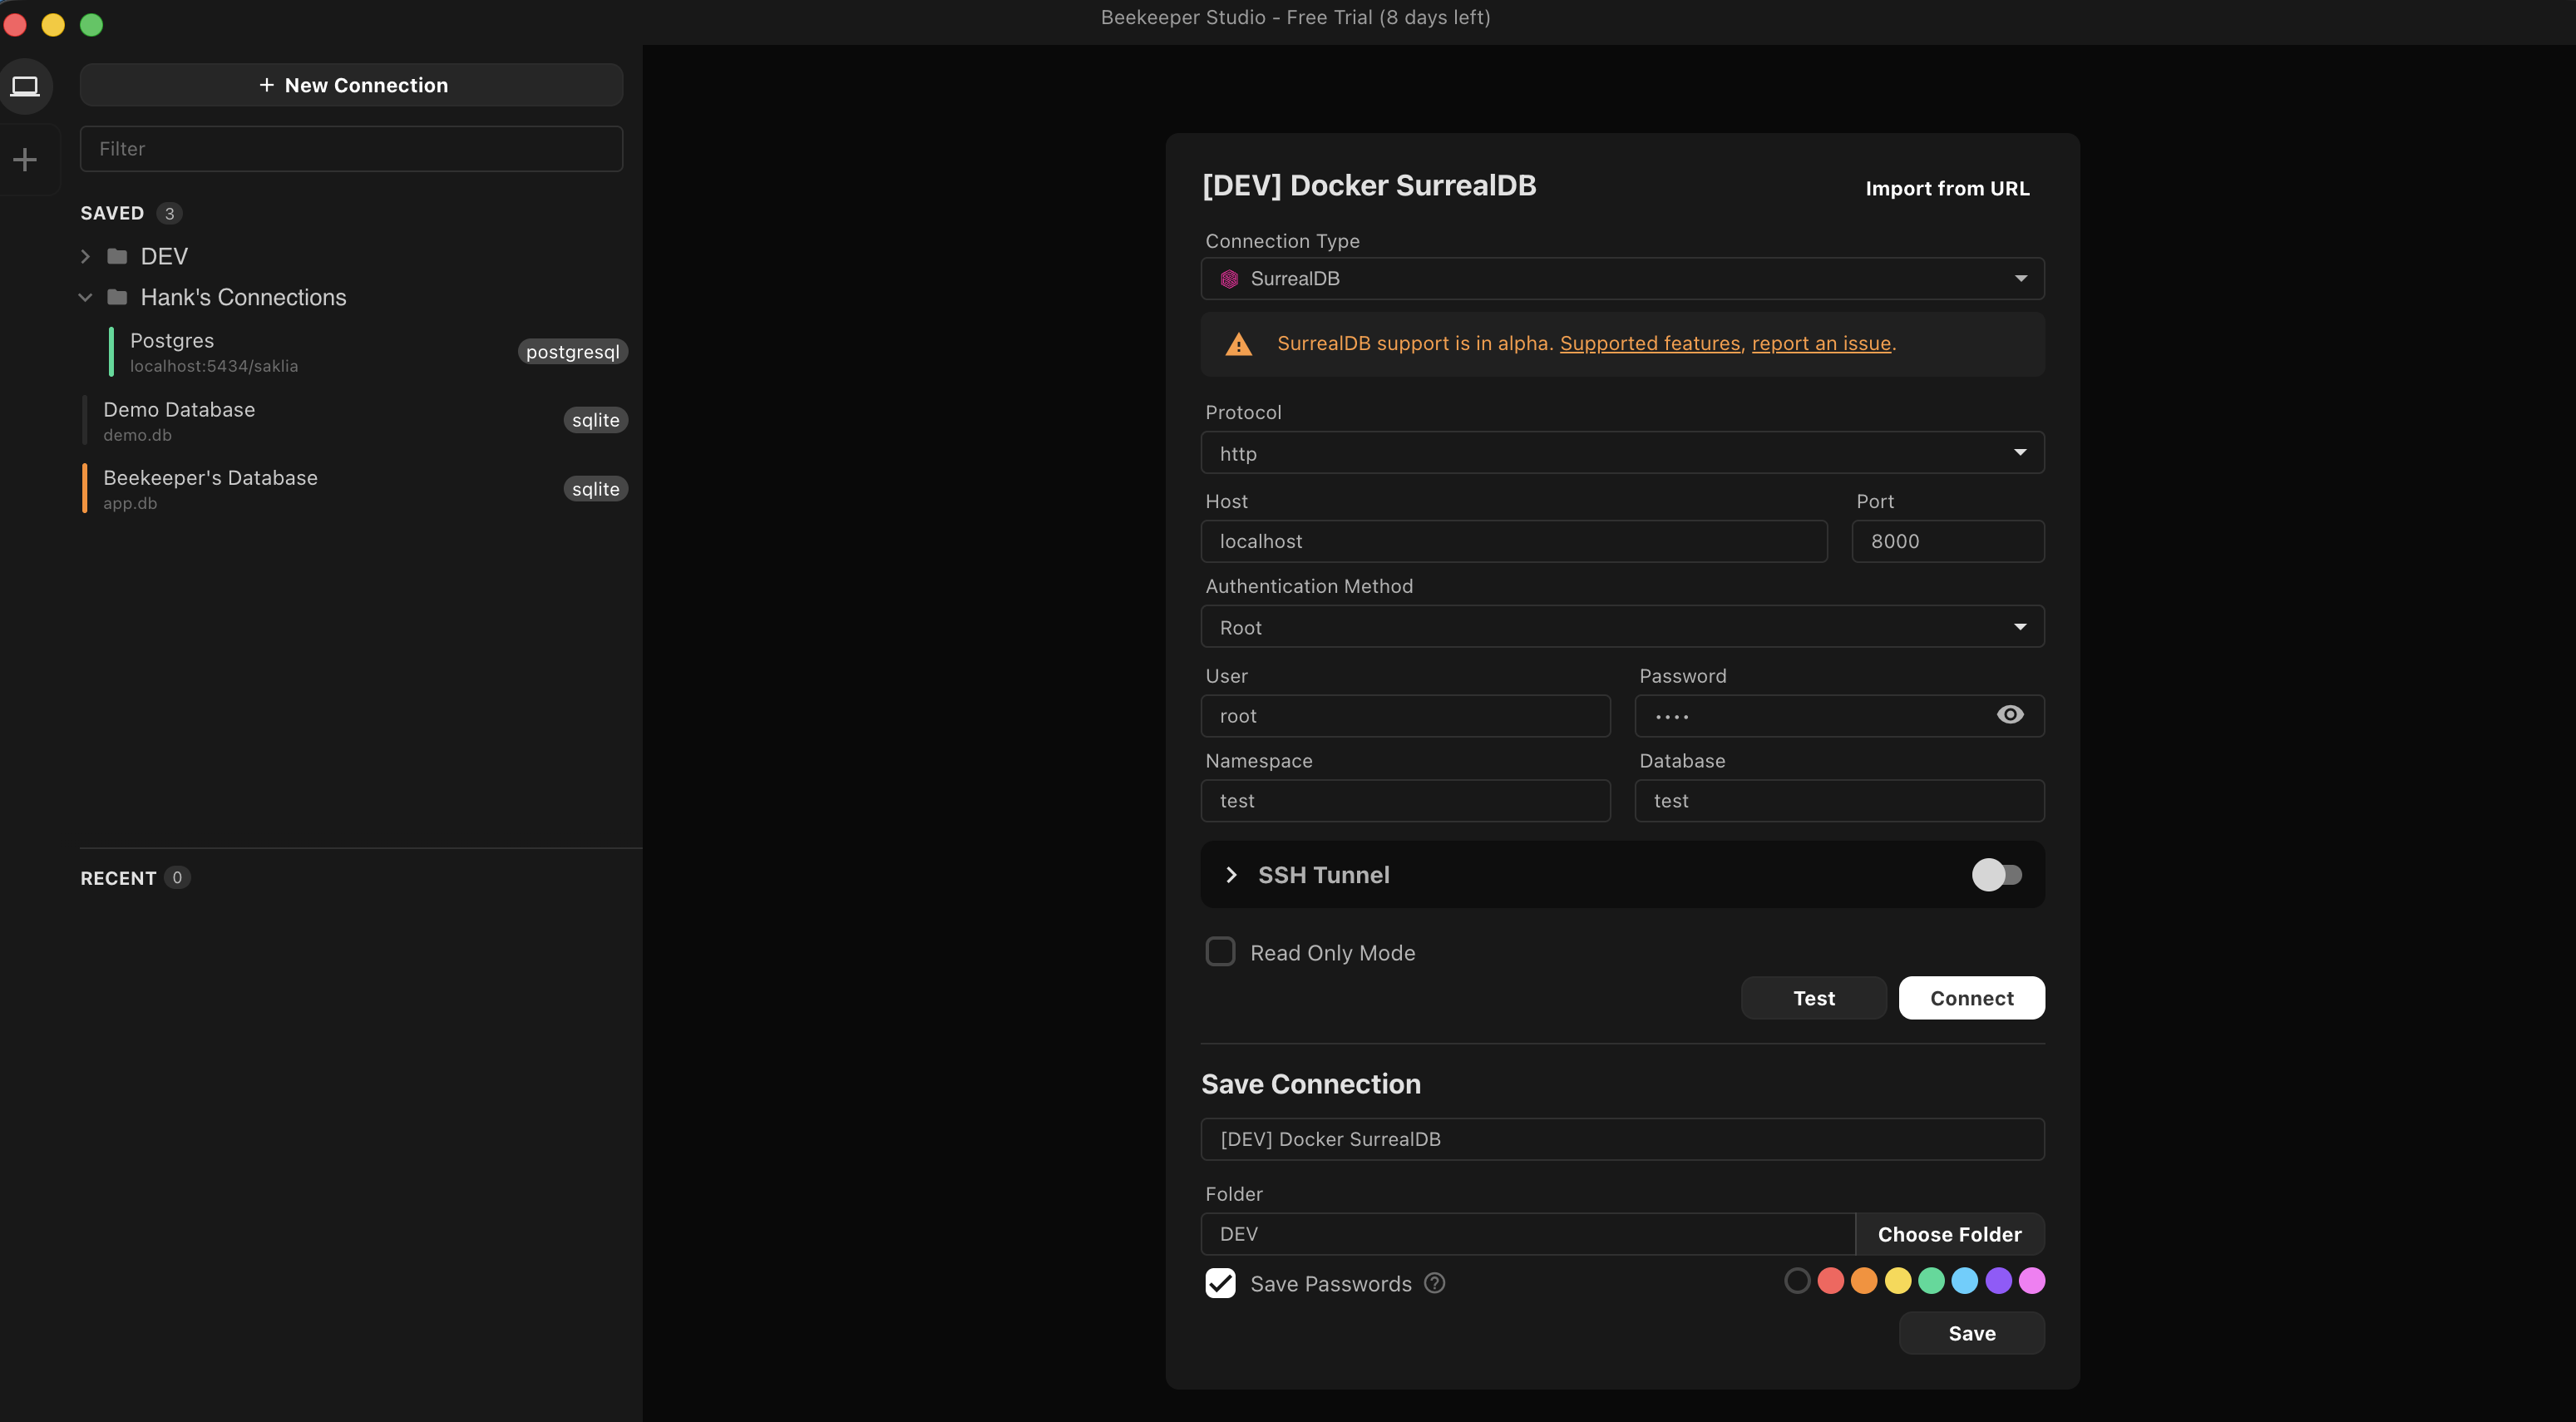Select the pink color swatch
The height and width of the screenshot is (1422, 2576).
click(2031, 1281)
